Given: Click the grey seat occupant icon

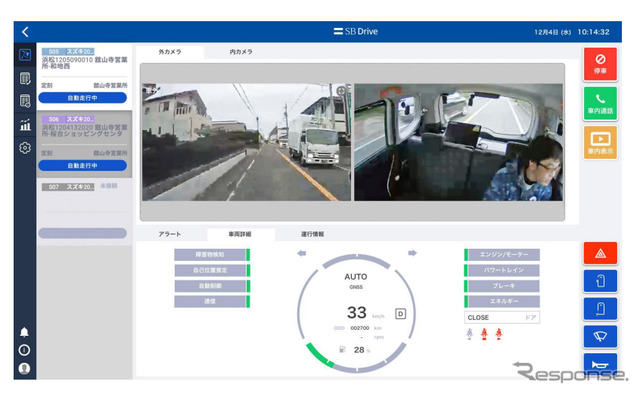Looking at the screenshot, I should (x=469, y=334).
